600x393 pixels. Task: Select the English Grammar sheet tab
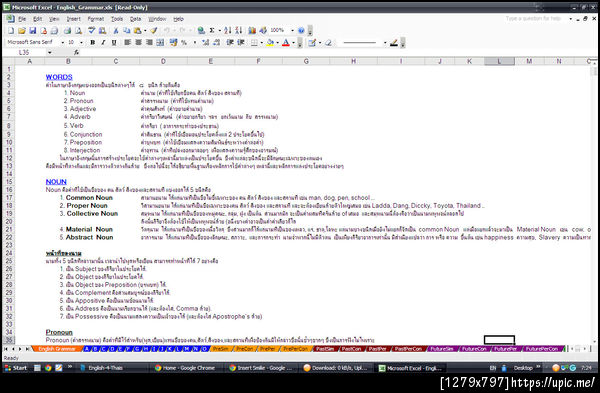coord(57,349)
